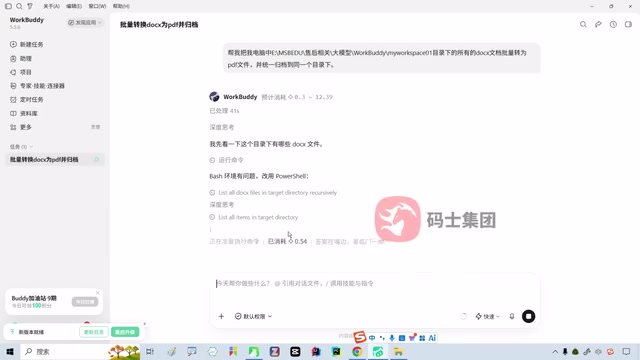Click grey button on Buddy加油站 card
Image resolution: width=640 pixels, height=360 pixels.
pyautogui.click(x=85, y=302)
